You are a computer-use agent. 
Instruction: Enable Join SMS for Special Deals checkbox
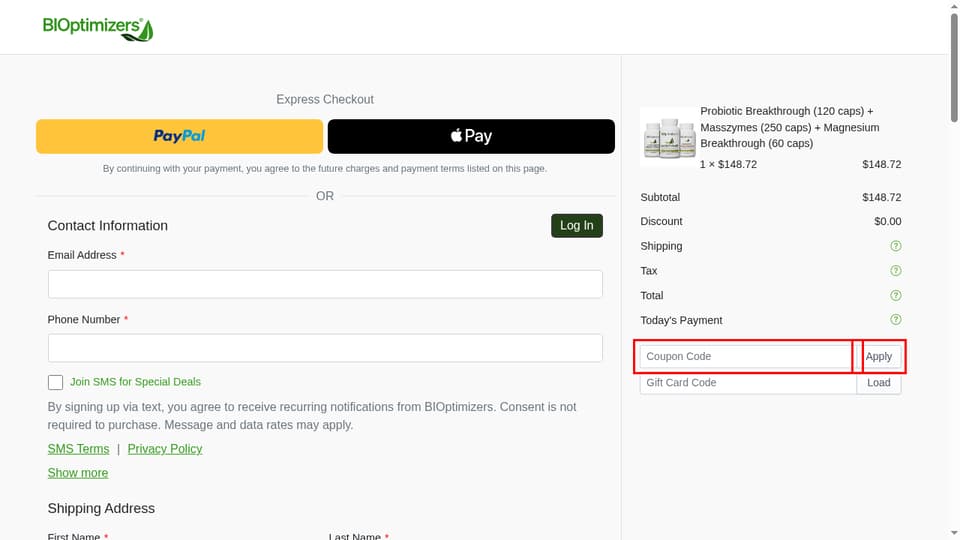click(55, 382)
